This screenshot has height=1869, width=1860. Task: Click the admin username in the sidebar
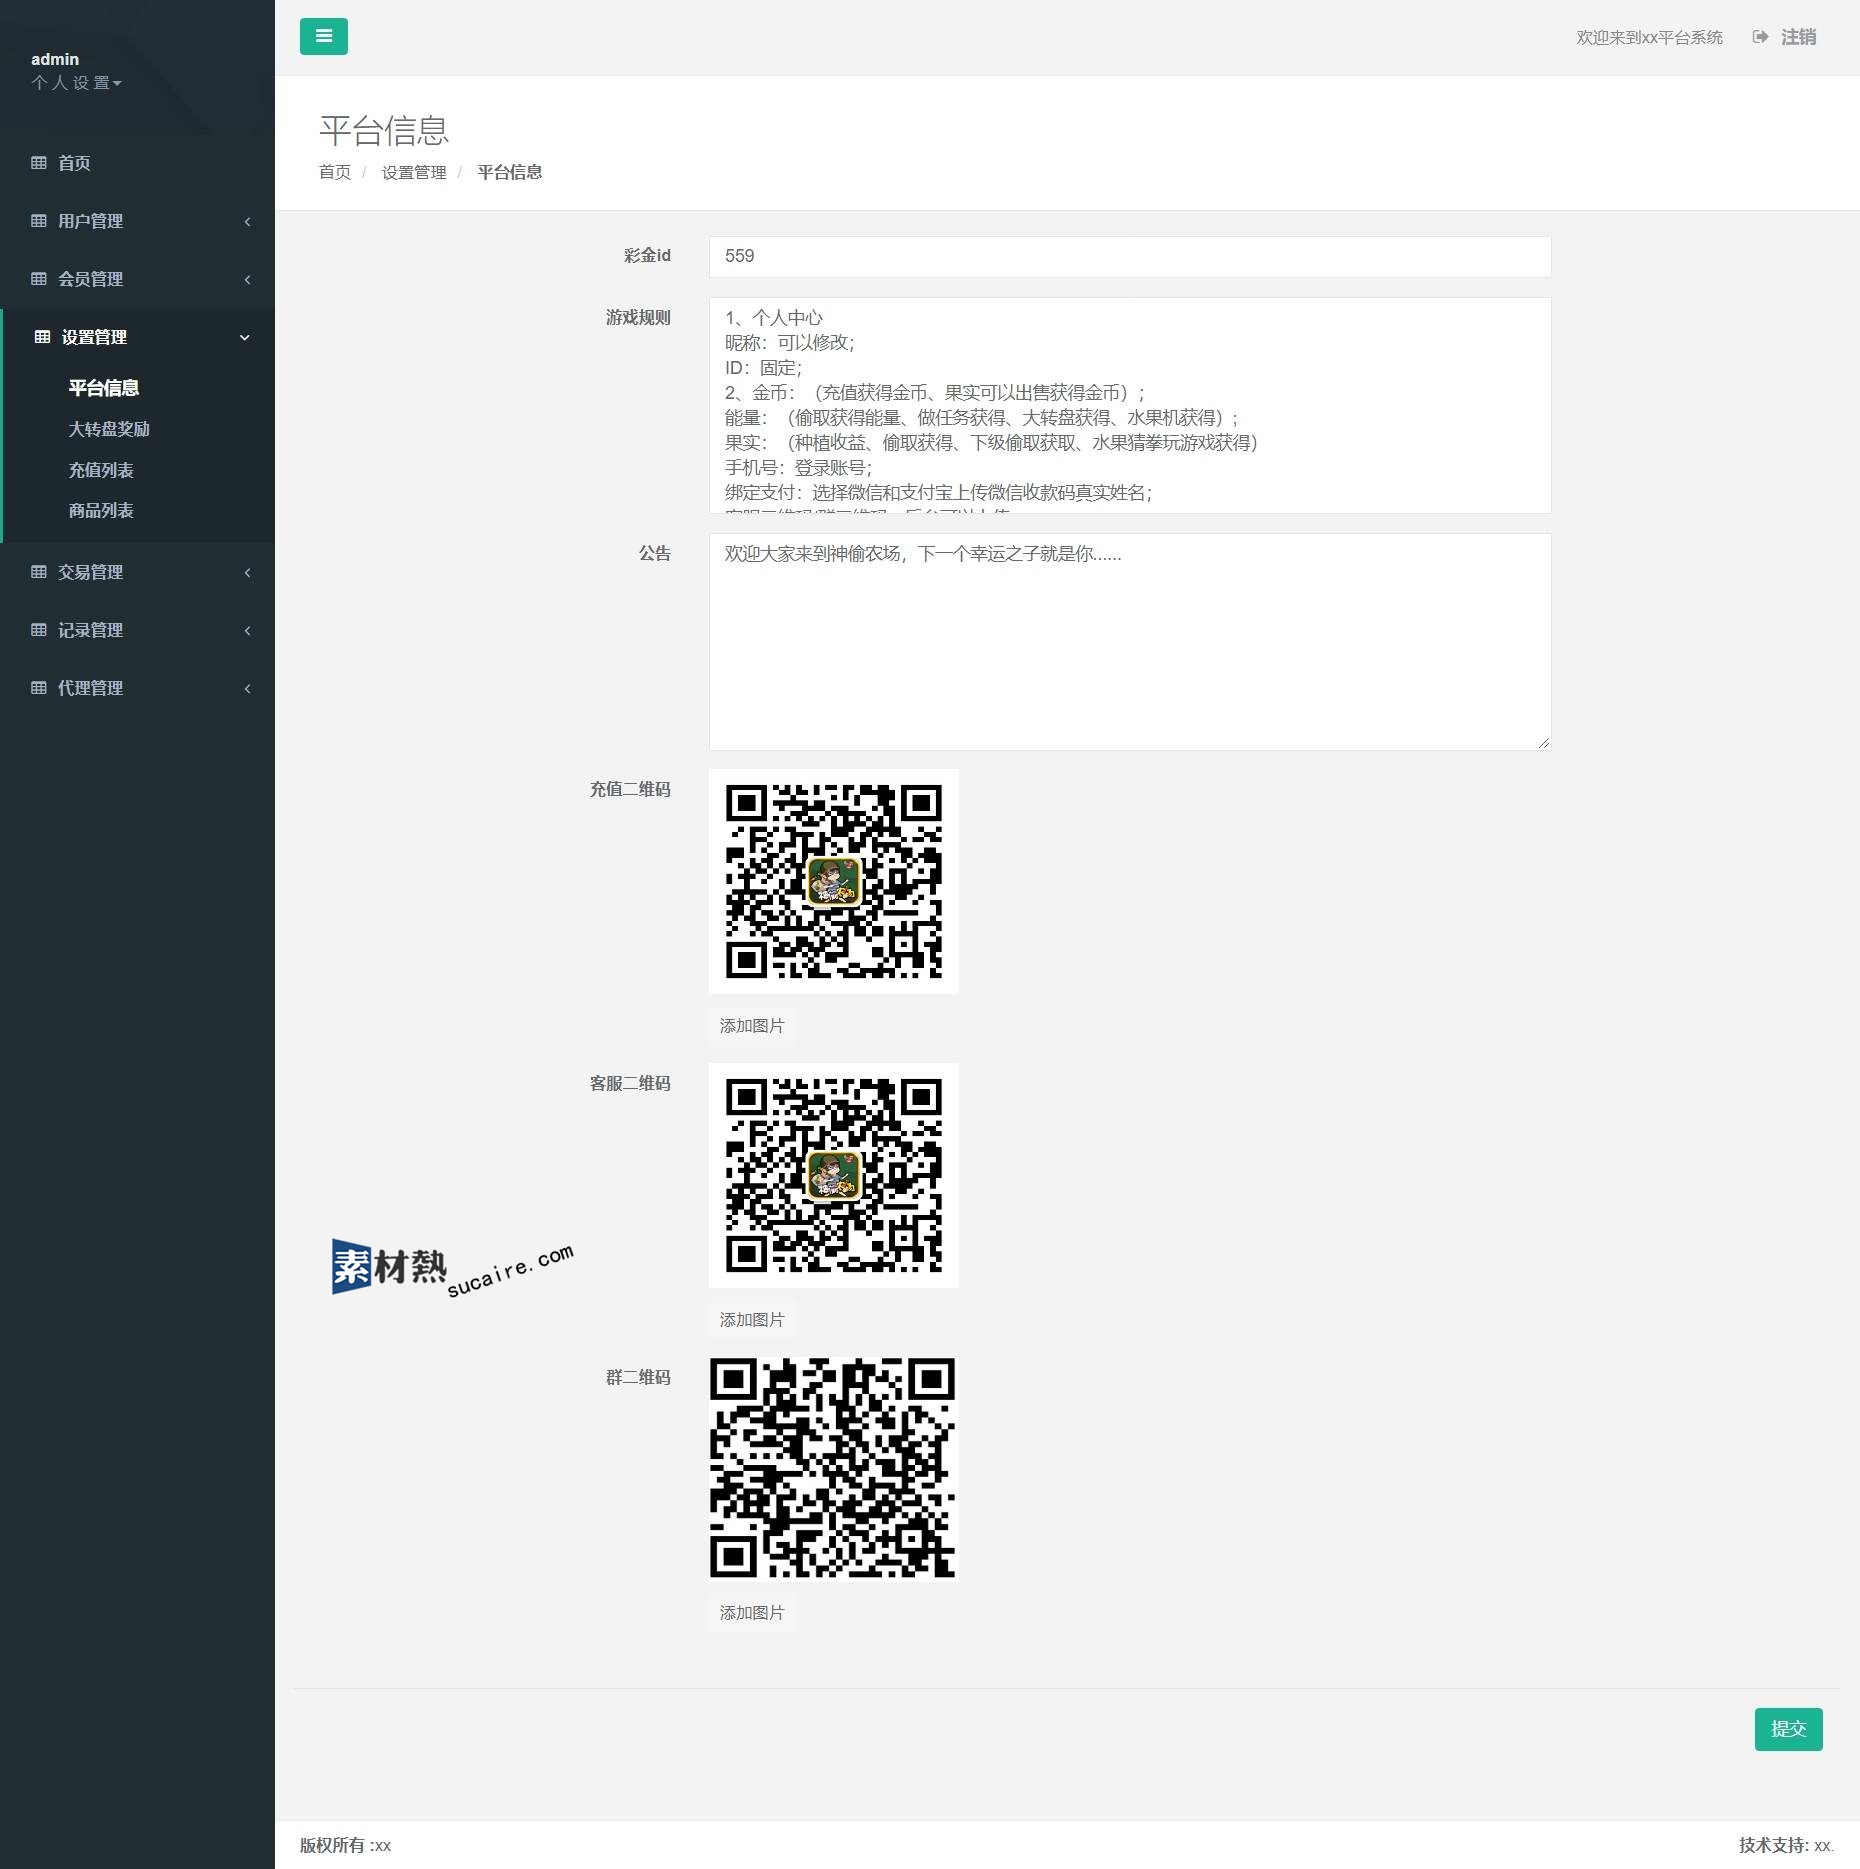55,59
